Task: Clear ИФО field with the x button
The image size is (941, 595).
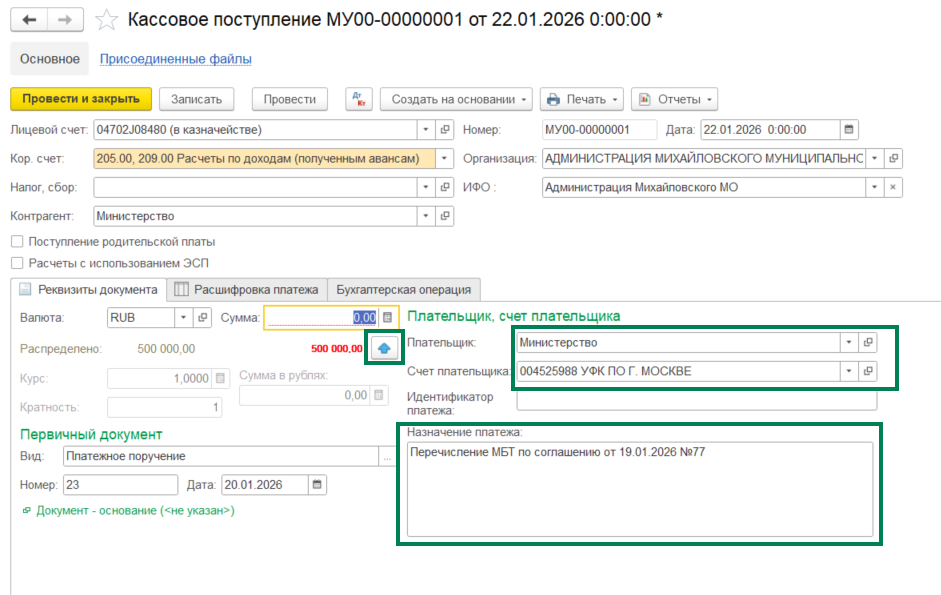Action: 893,187
